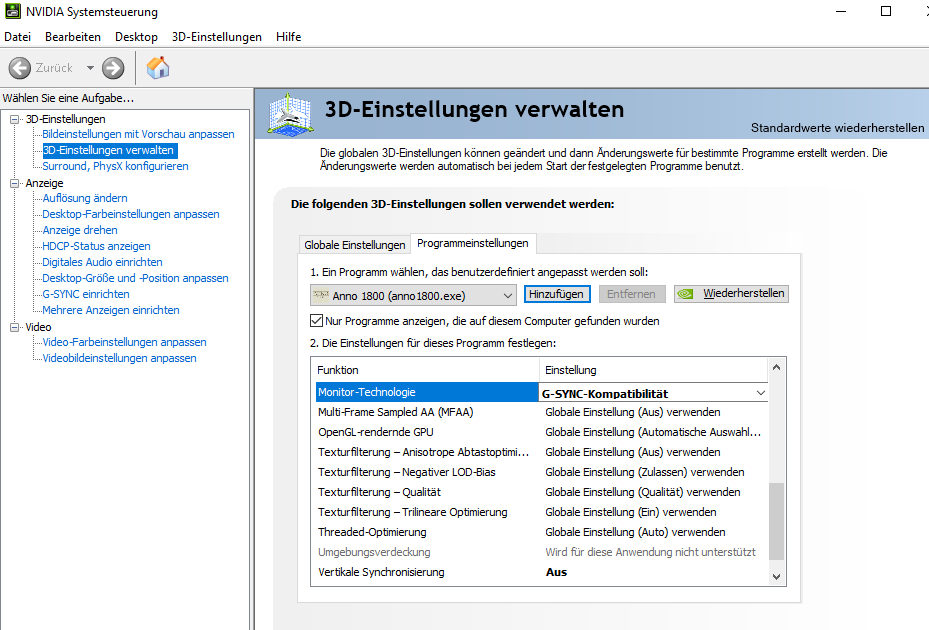Select Texturfilterung – Anisotrope Abtastoptimierung row
This screenshot has height=630, width=929.
(x=542, y=452)
